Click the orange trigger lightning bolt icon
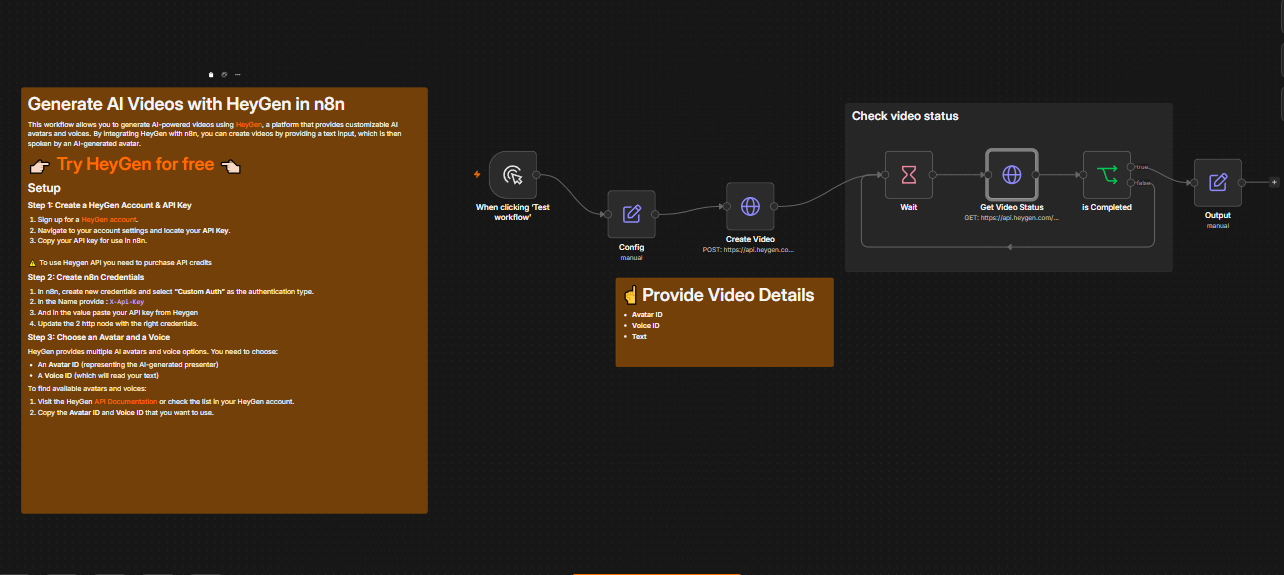Screen dimensions: 1284x575 [x=477, y=174]
